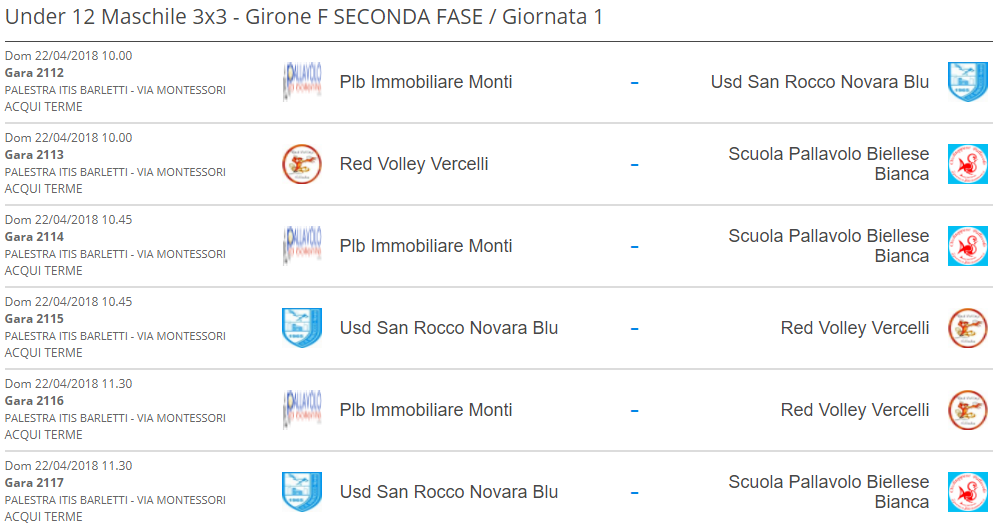Image resolution: width=999 pixels, height=529 pixels.
Task: Click Plb Immobiliare Monti logo in Gara 2114
Action: 302,245
